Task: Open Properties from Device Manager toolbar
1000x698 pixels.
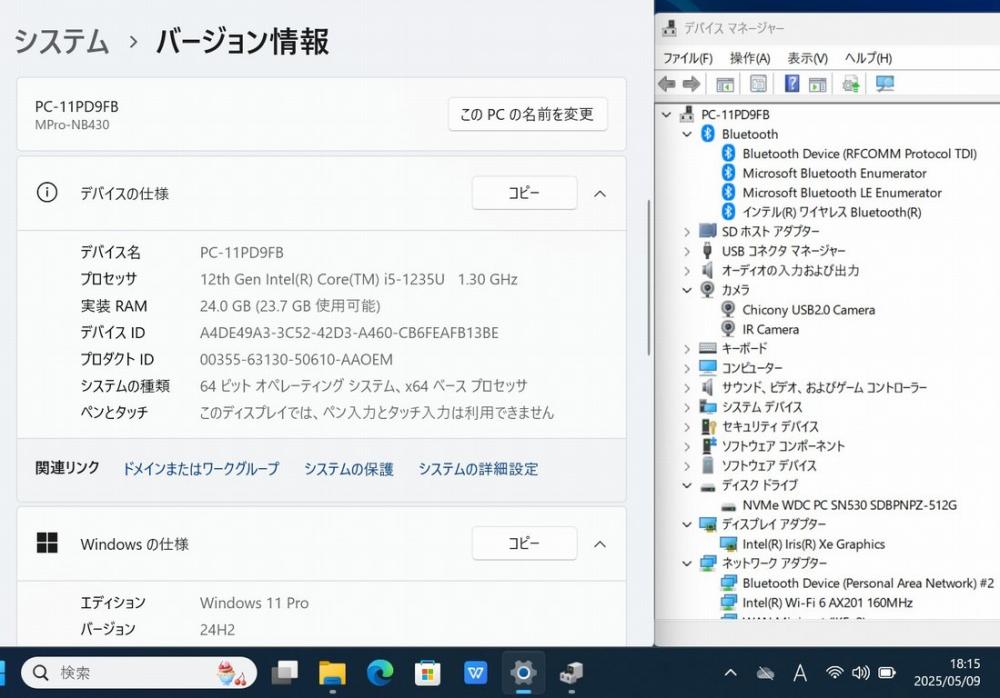Action: coord(758,84)
